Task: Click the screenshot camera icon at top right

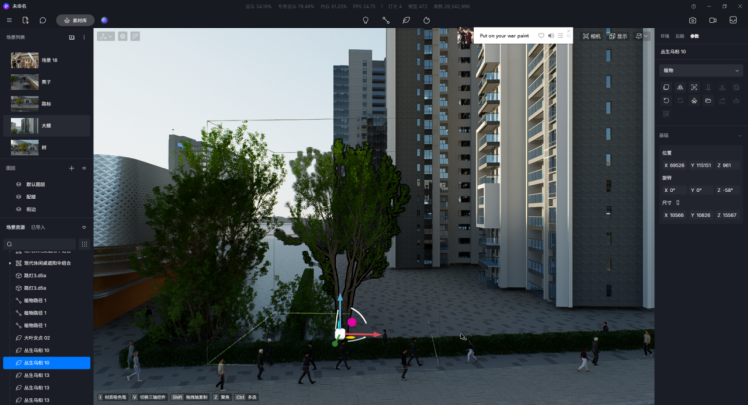Action: coord(693,20)
